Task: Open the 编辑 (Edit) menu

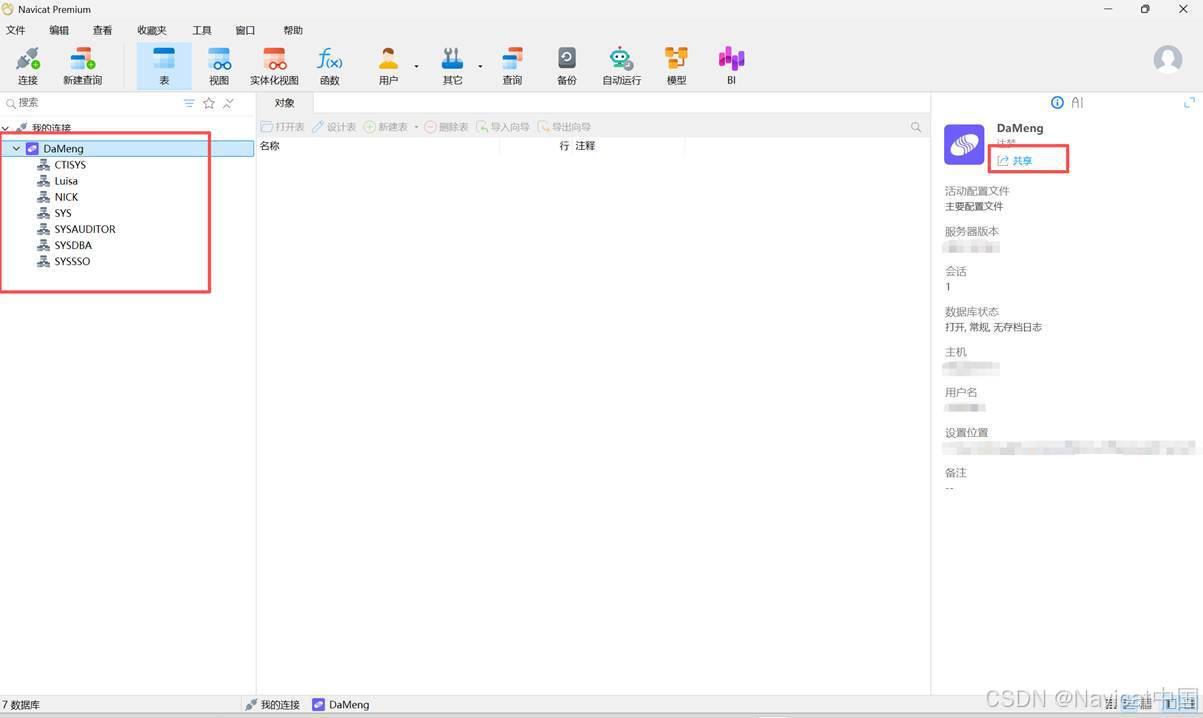Action: [x=59, y=31]
